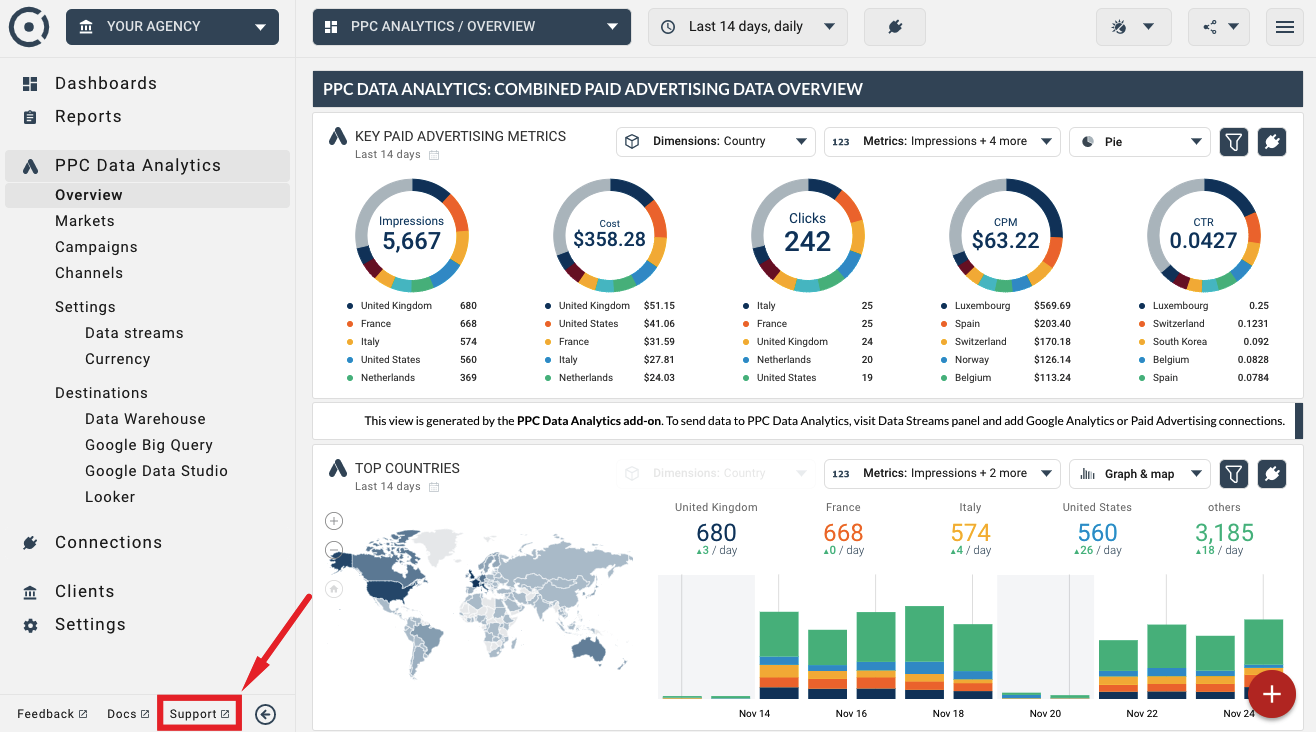This screenshot has width=1316, height=732.
Task: Click the plug icon in Top Countries widget
Action: click(x=1272, y=474)
